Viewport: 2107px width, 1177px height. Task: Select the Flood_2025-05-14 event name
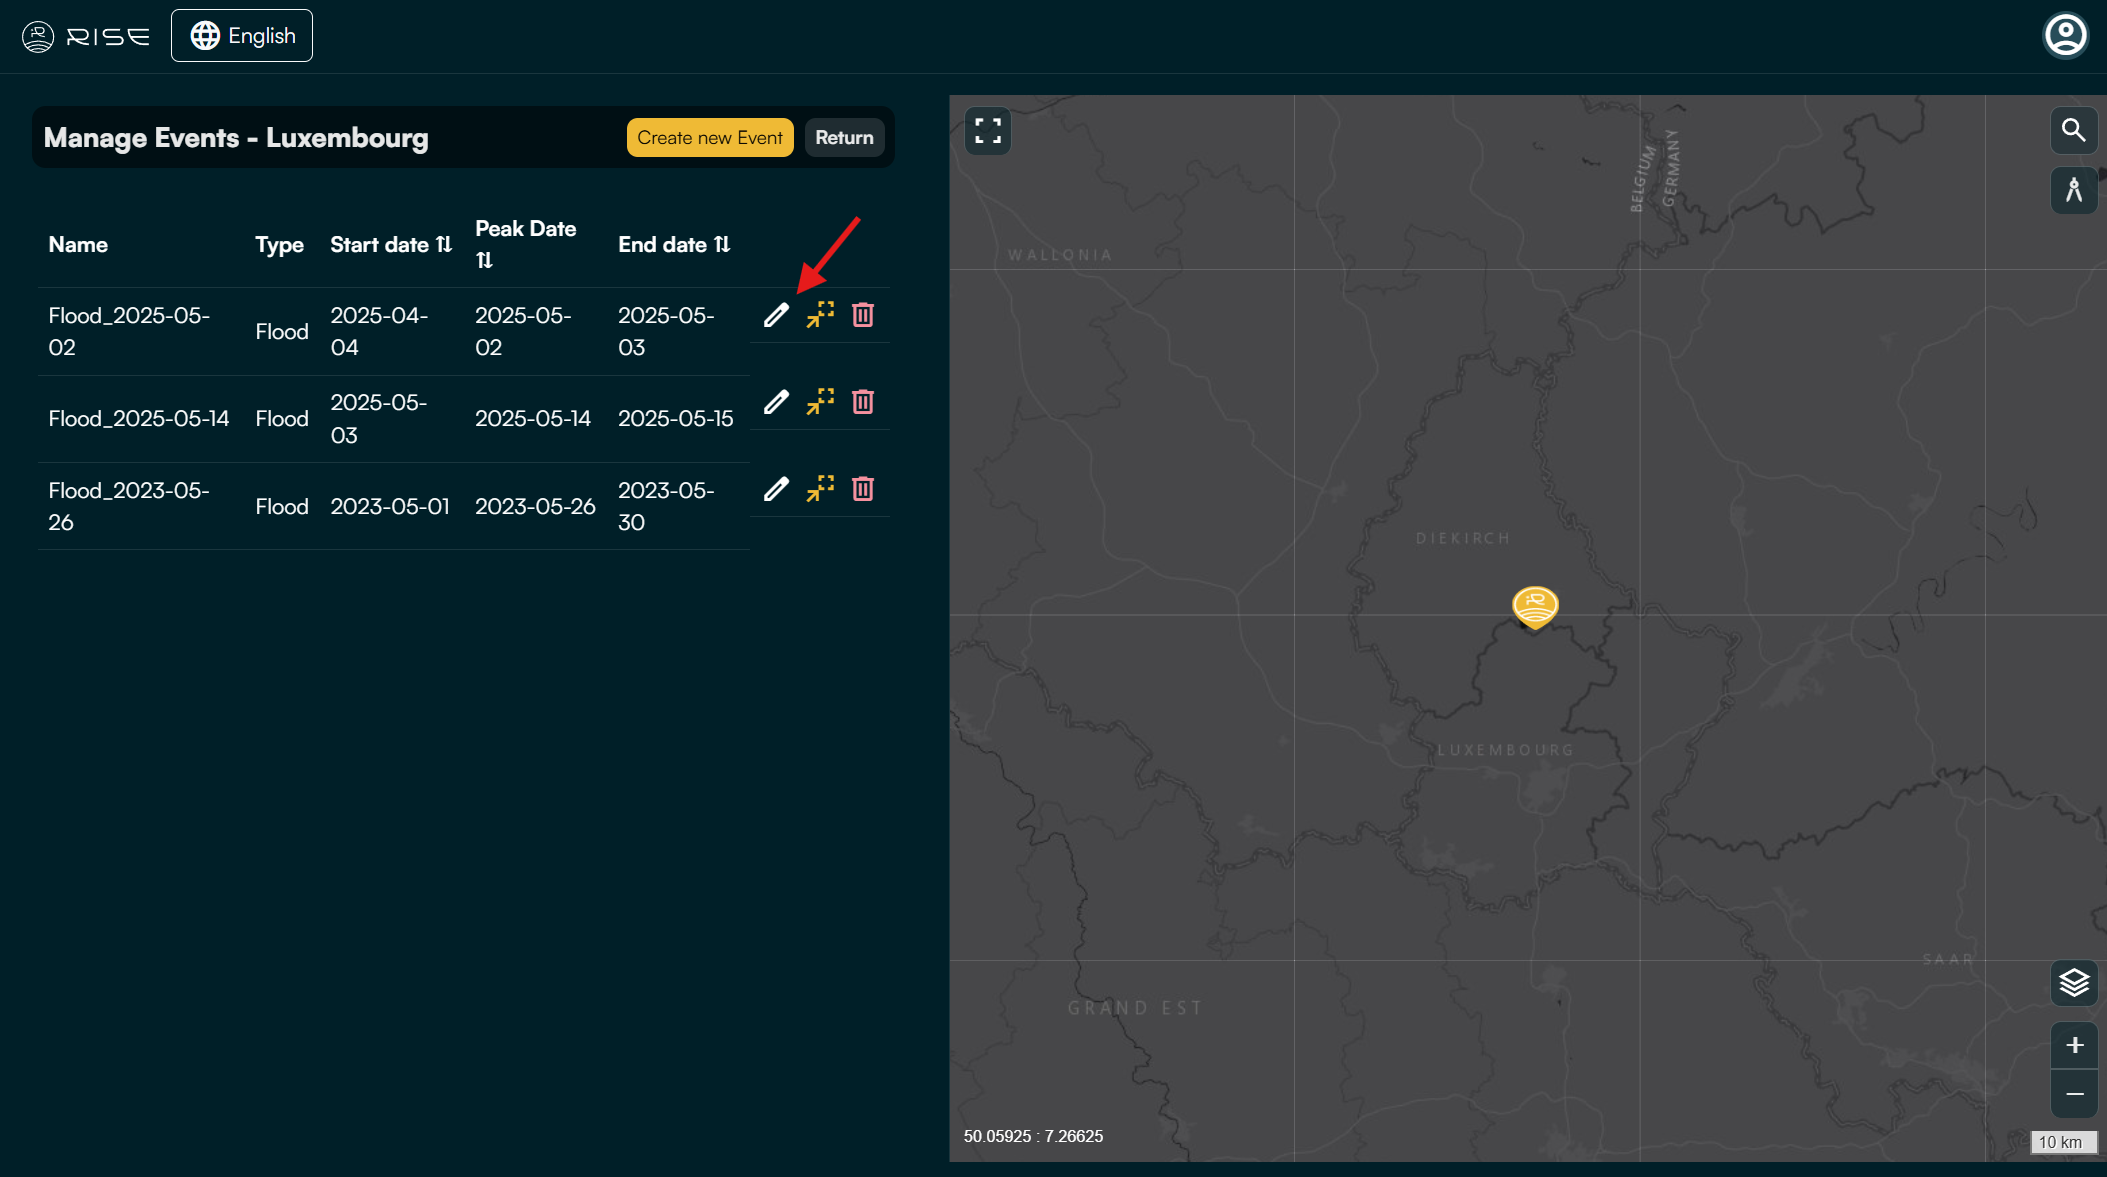point(139,419)
